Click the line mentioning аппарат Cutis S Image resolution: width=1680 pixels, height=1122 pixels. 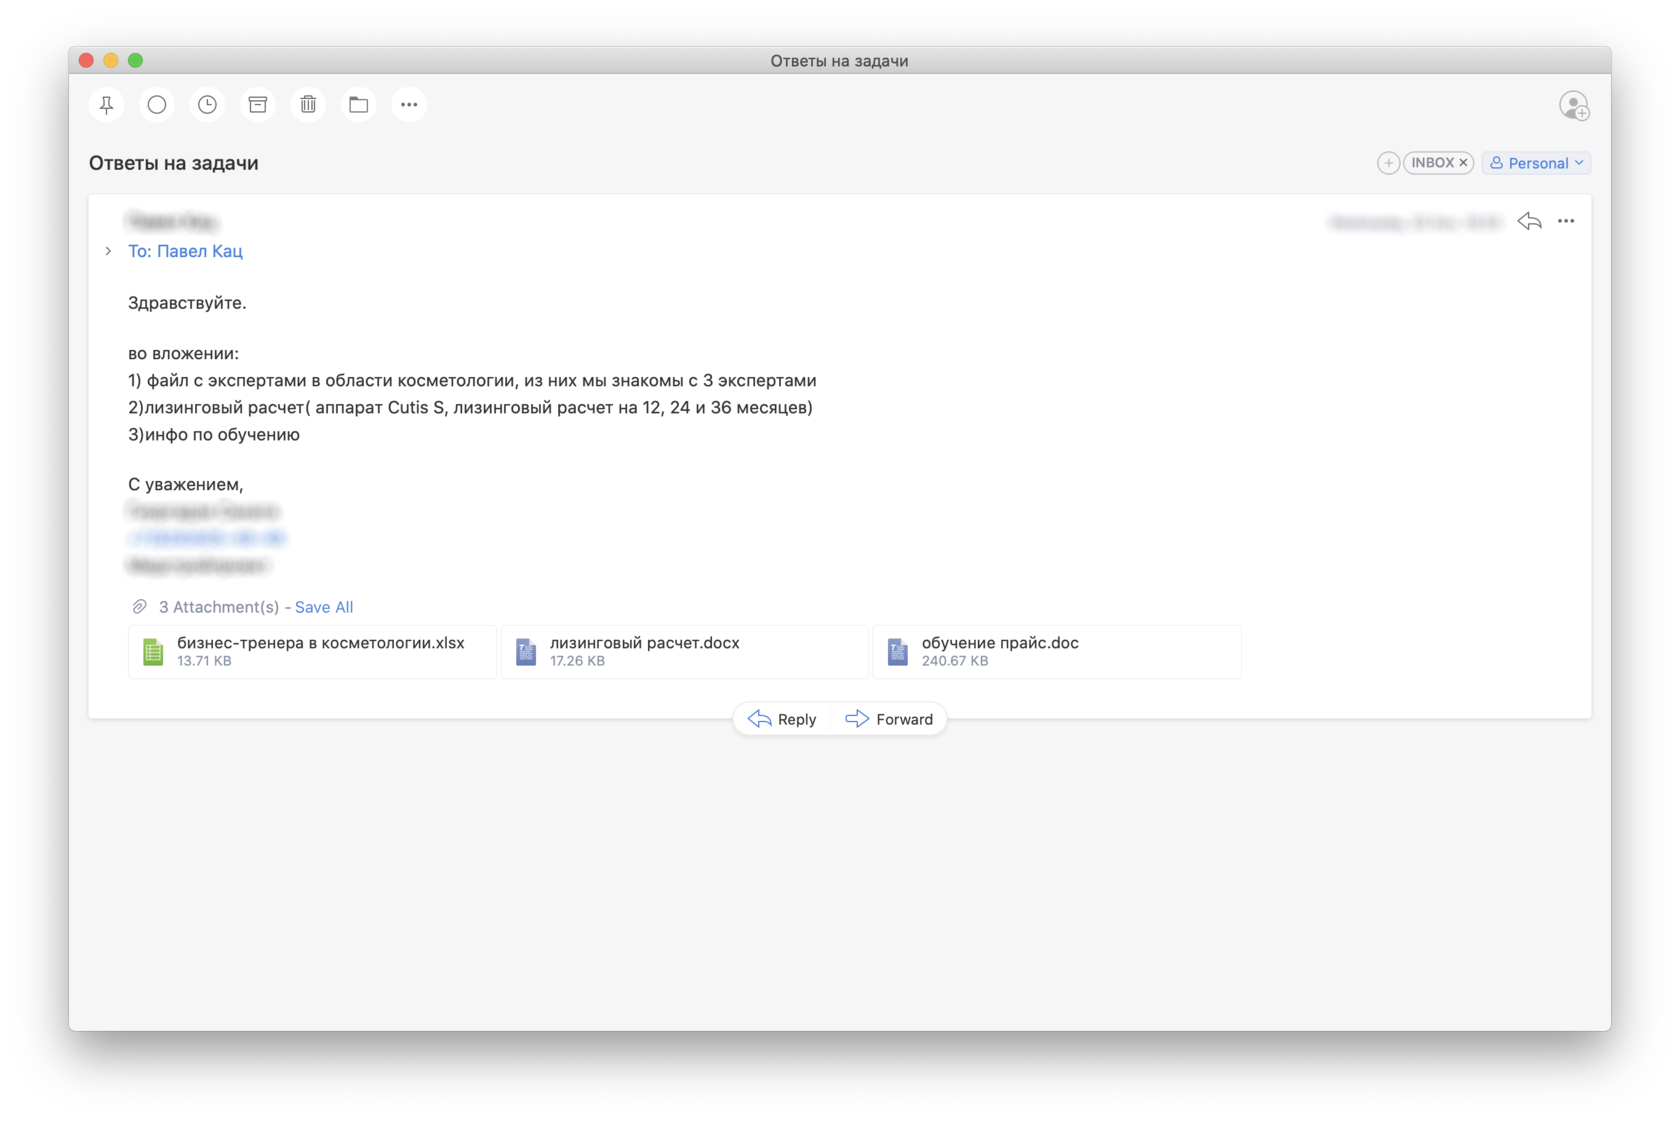pos(470,407)
